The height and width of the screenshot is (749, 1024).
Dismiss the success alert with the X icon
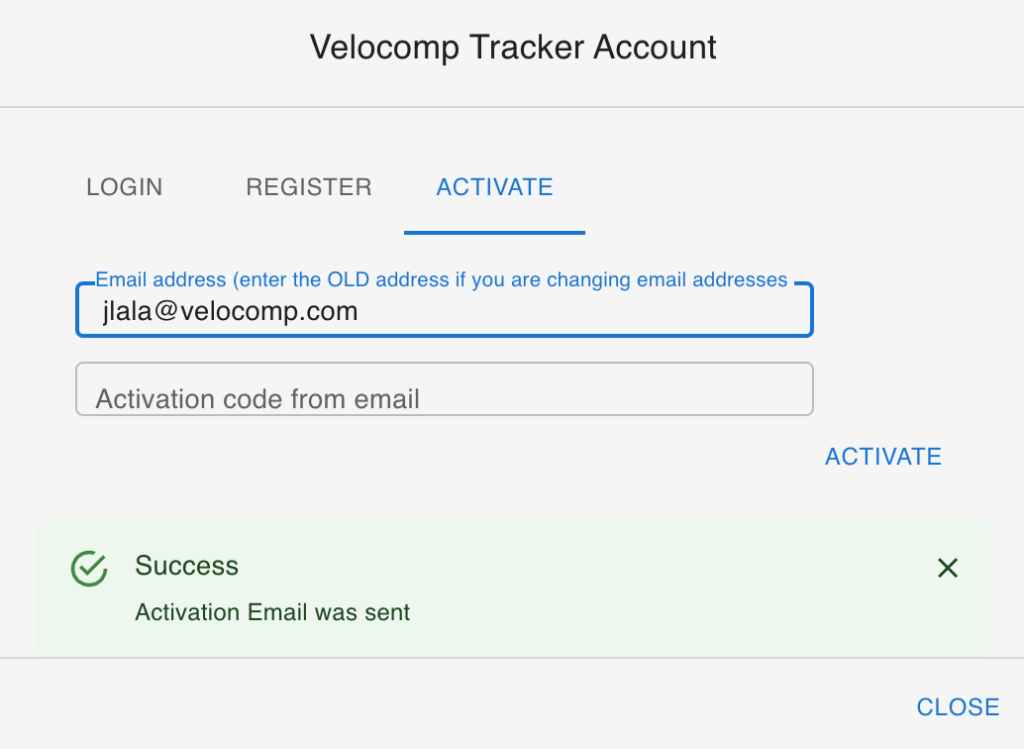click(x=947, y=568)
